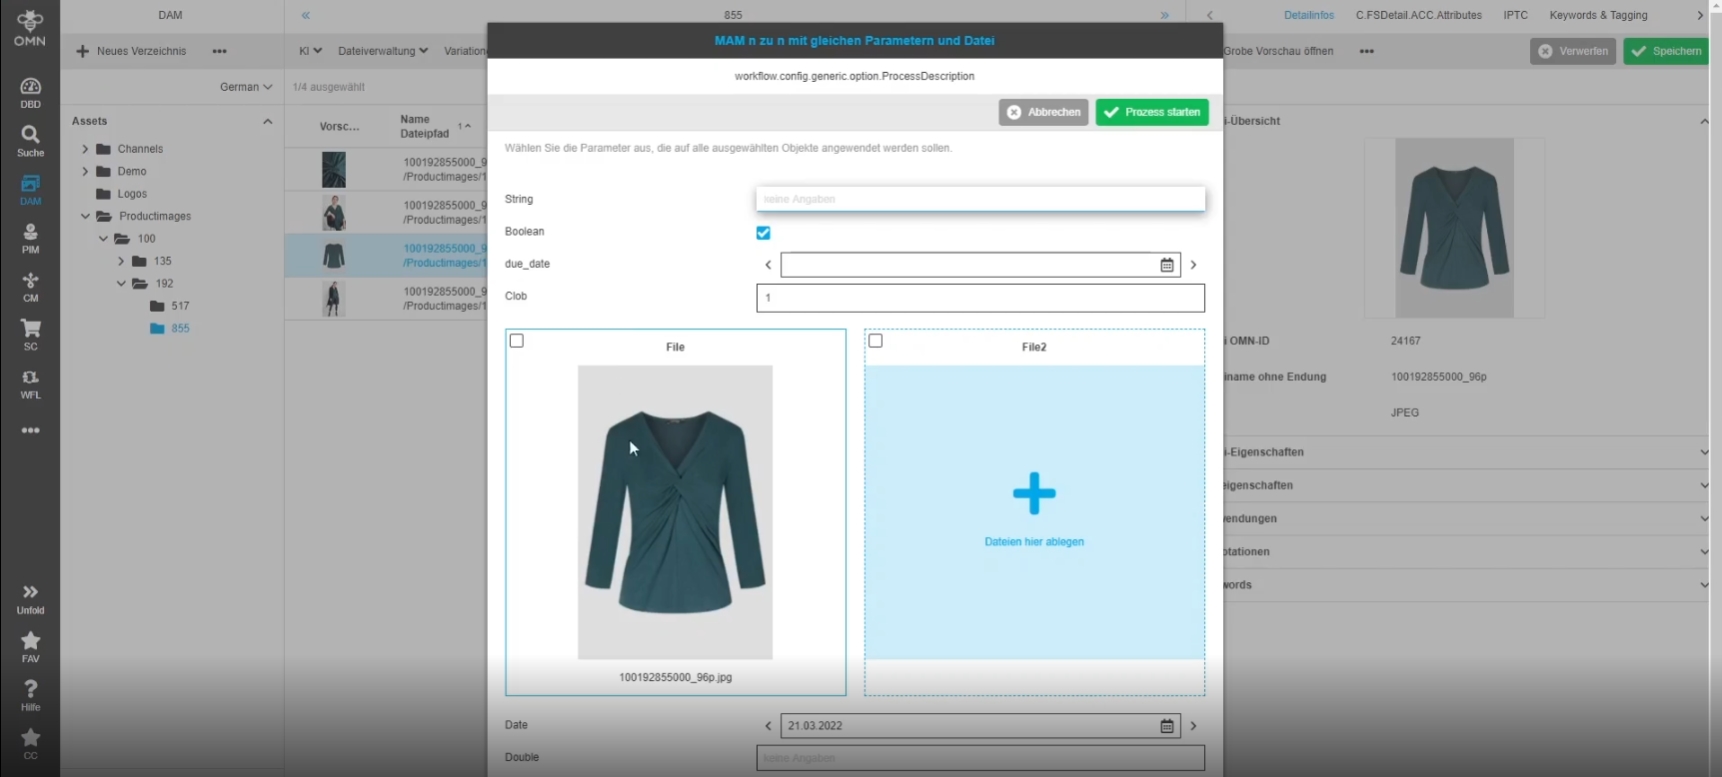Click the OMN logo icon
This screenshot has height=777, width=1722.
coord(30,27)
